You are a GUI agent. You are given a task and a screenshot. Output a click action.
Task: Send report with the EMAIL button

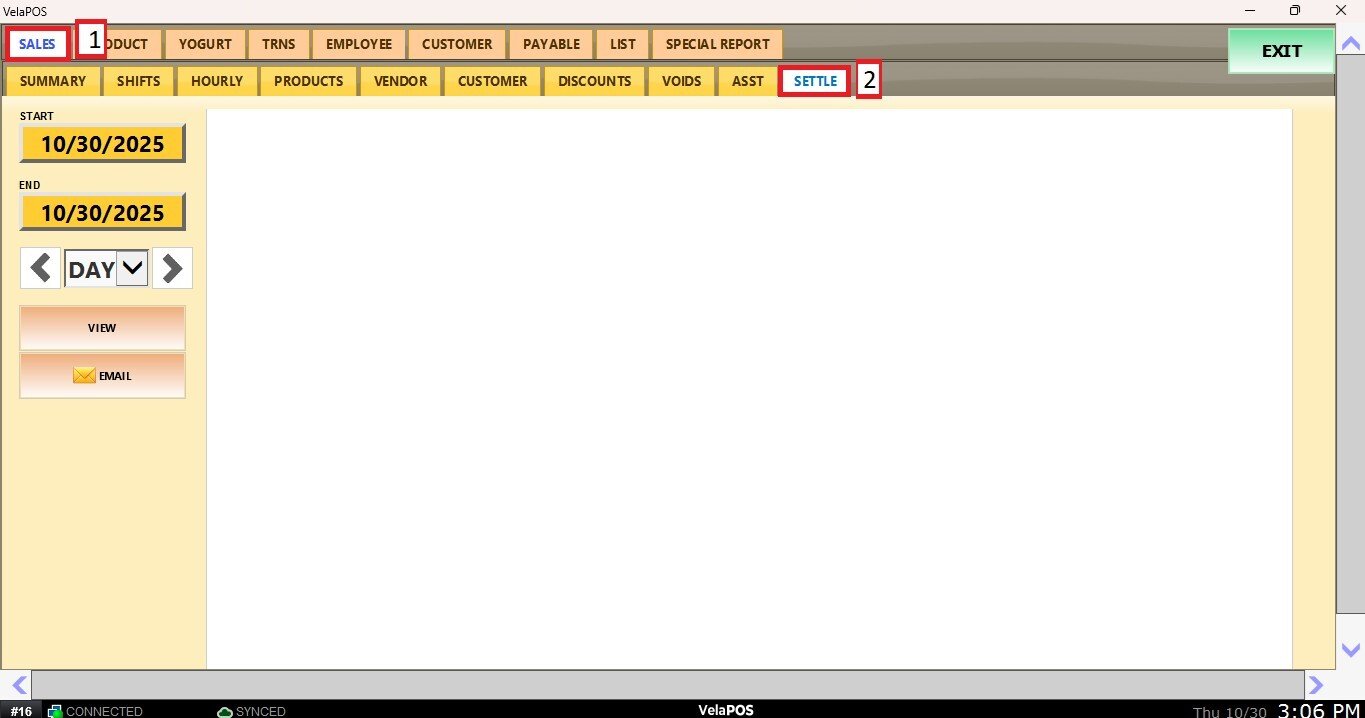(102, 376)
